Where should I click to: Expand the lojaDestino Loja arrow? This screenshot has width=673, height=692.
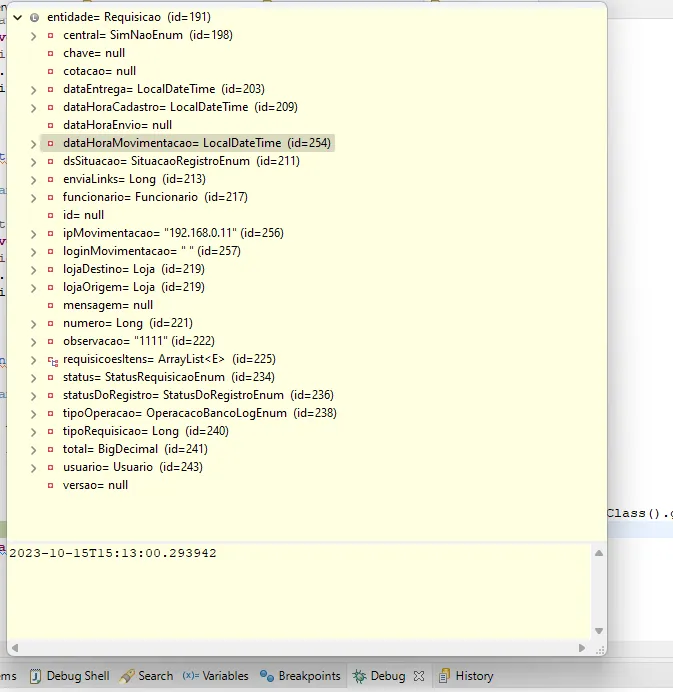coord(34,270)
